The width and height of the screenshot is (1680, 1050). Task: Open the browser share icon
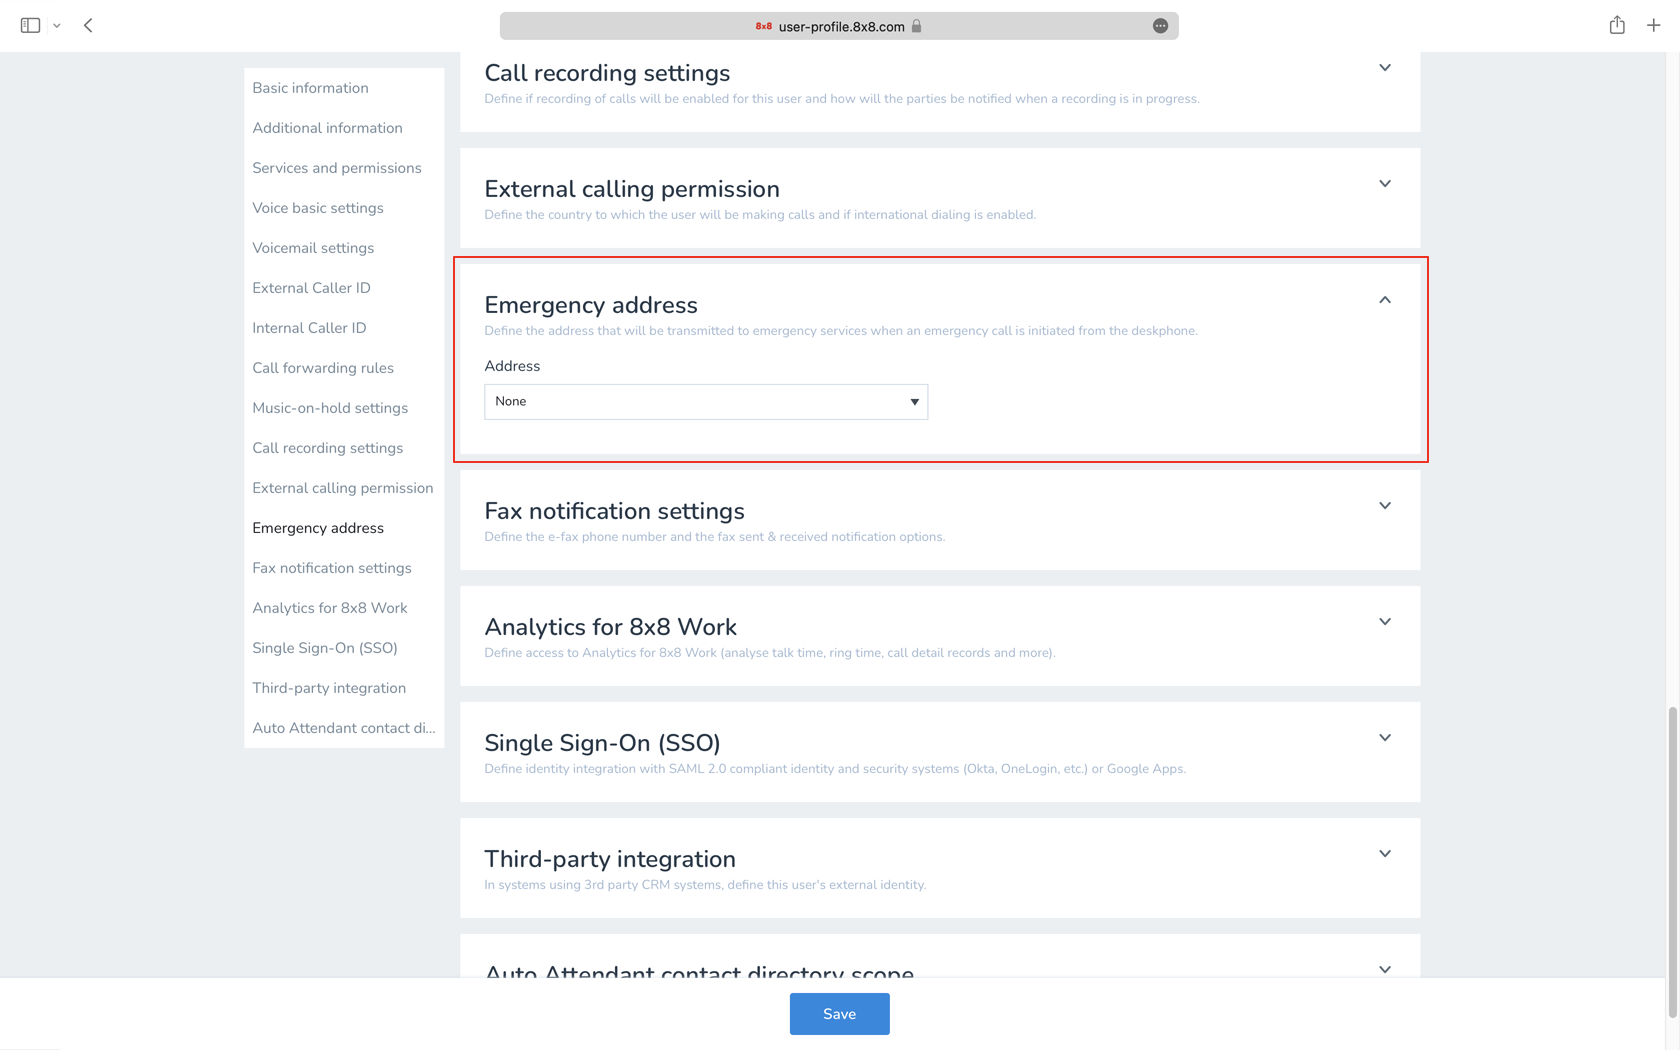coord(1617,25)
